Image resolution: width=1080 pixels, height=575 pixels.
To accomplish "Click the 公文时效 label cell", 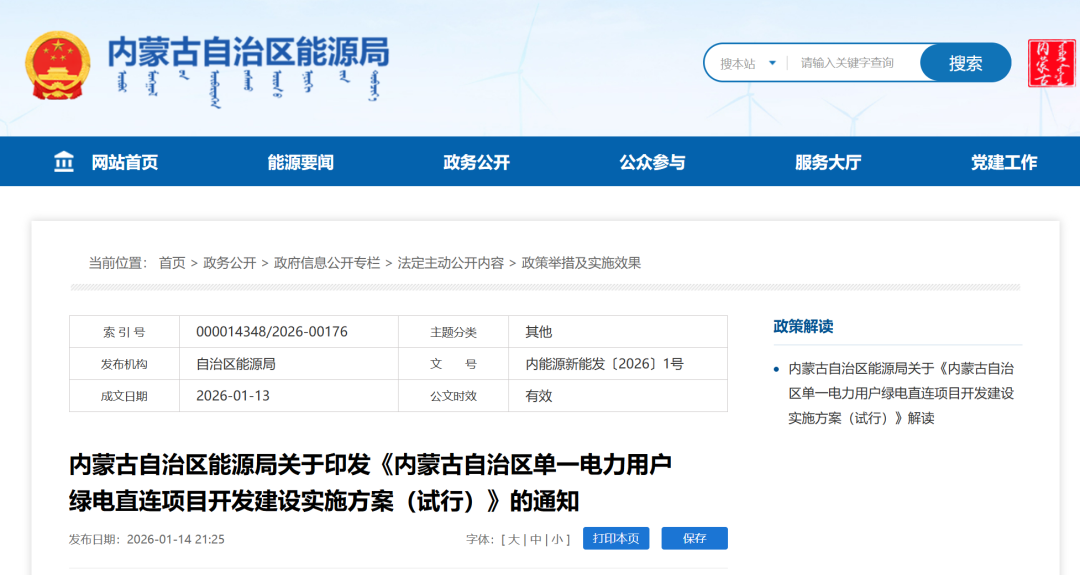I will [453, 396].
